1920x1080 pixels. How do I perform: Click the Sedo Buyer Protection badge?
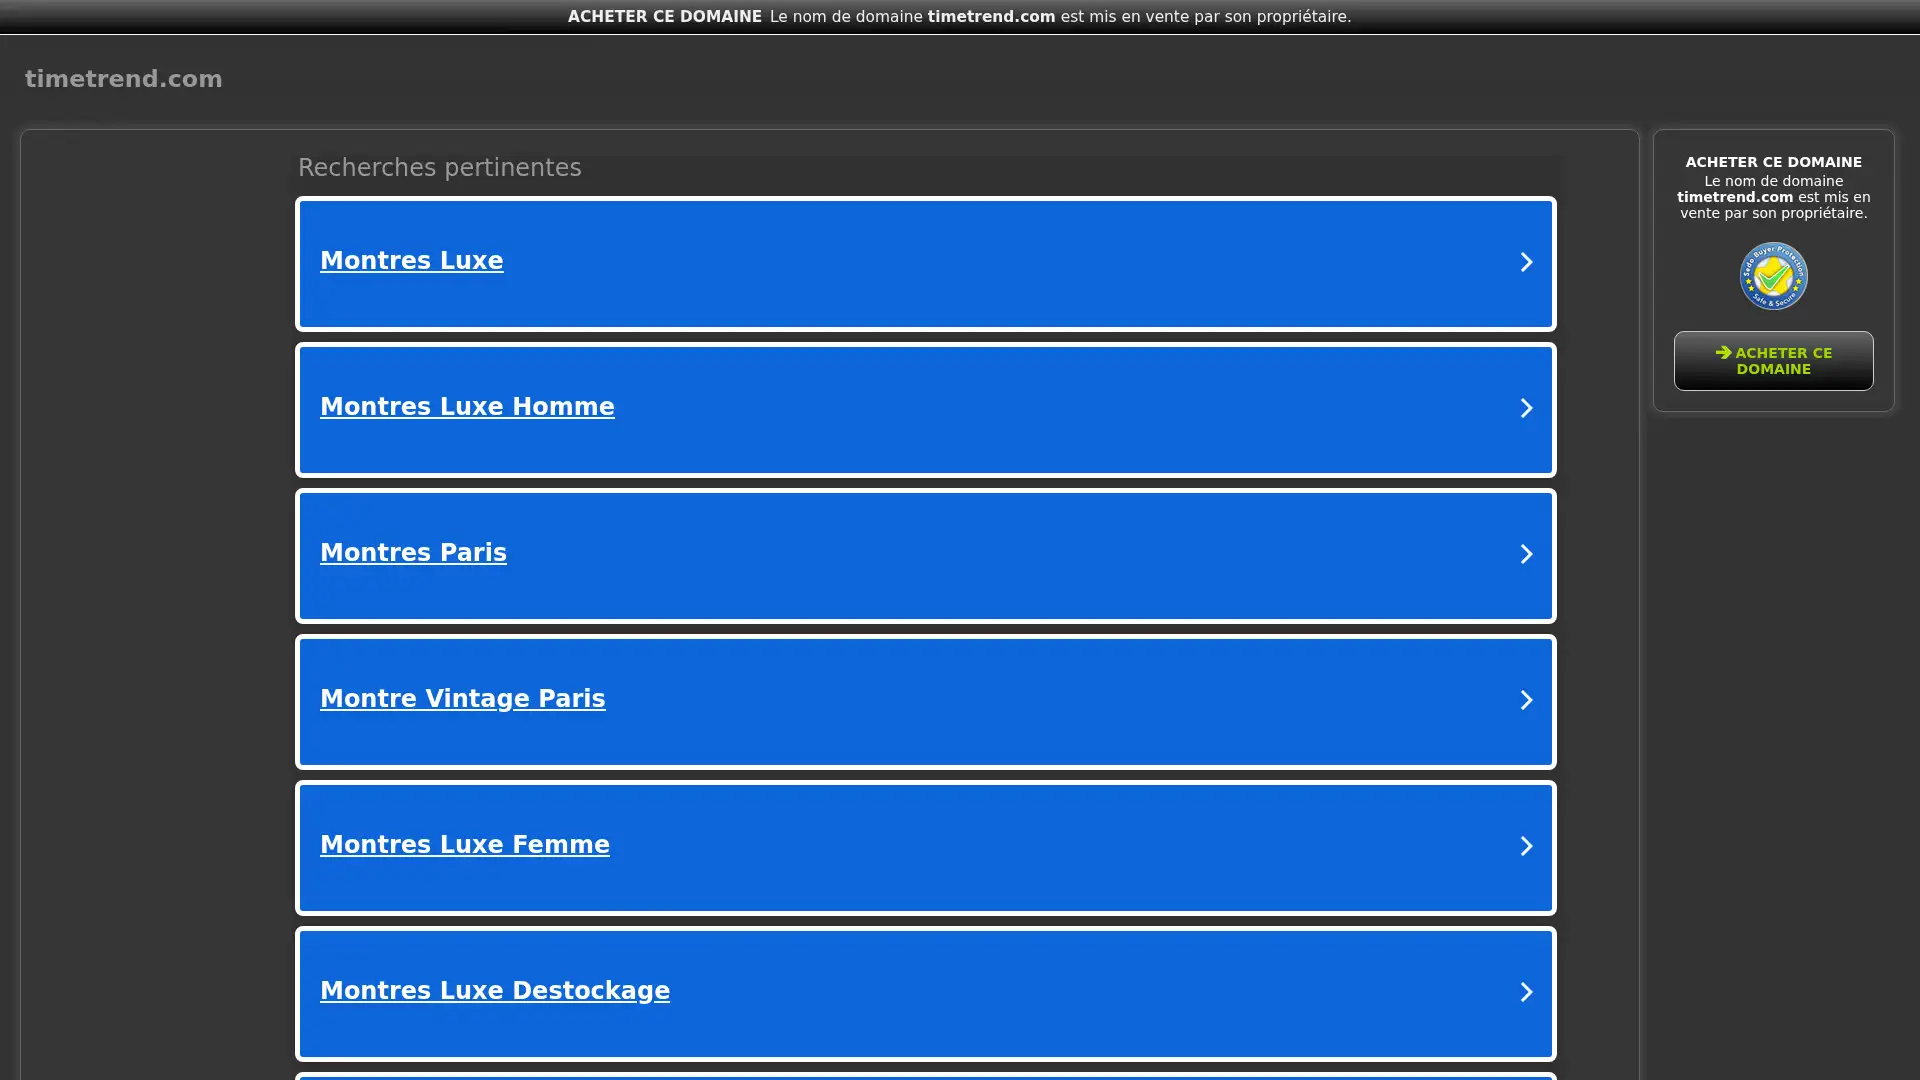tap(1773, 276)
